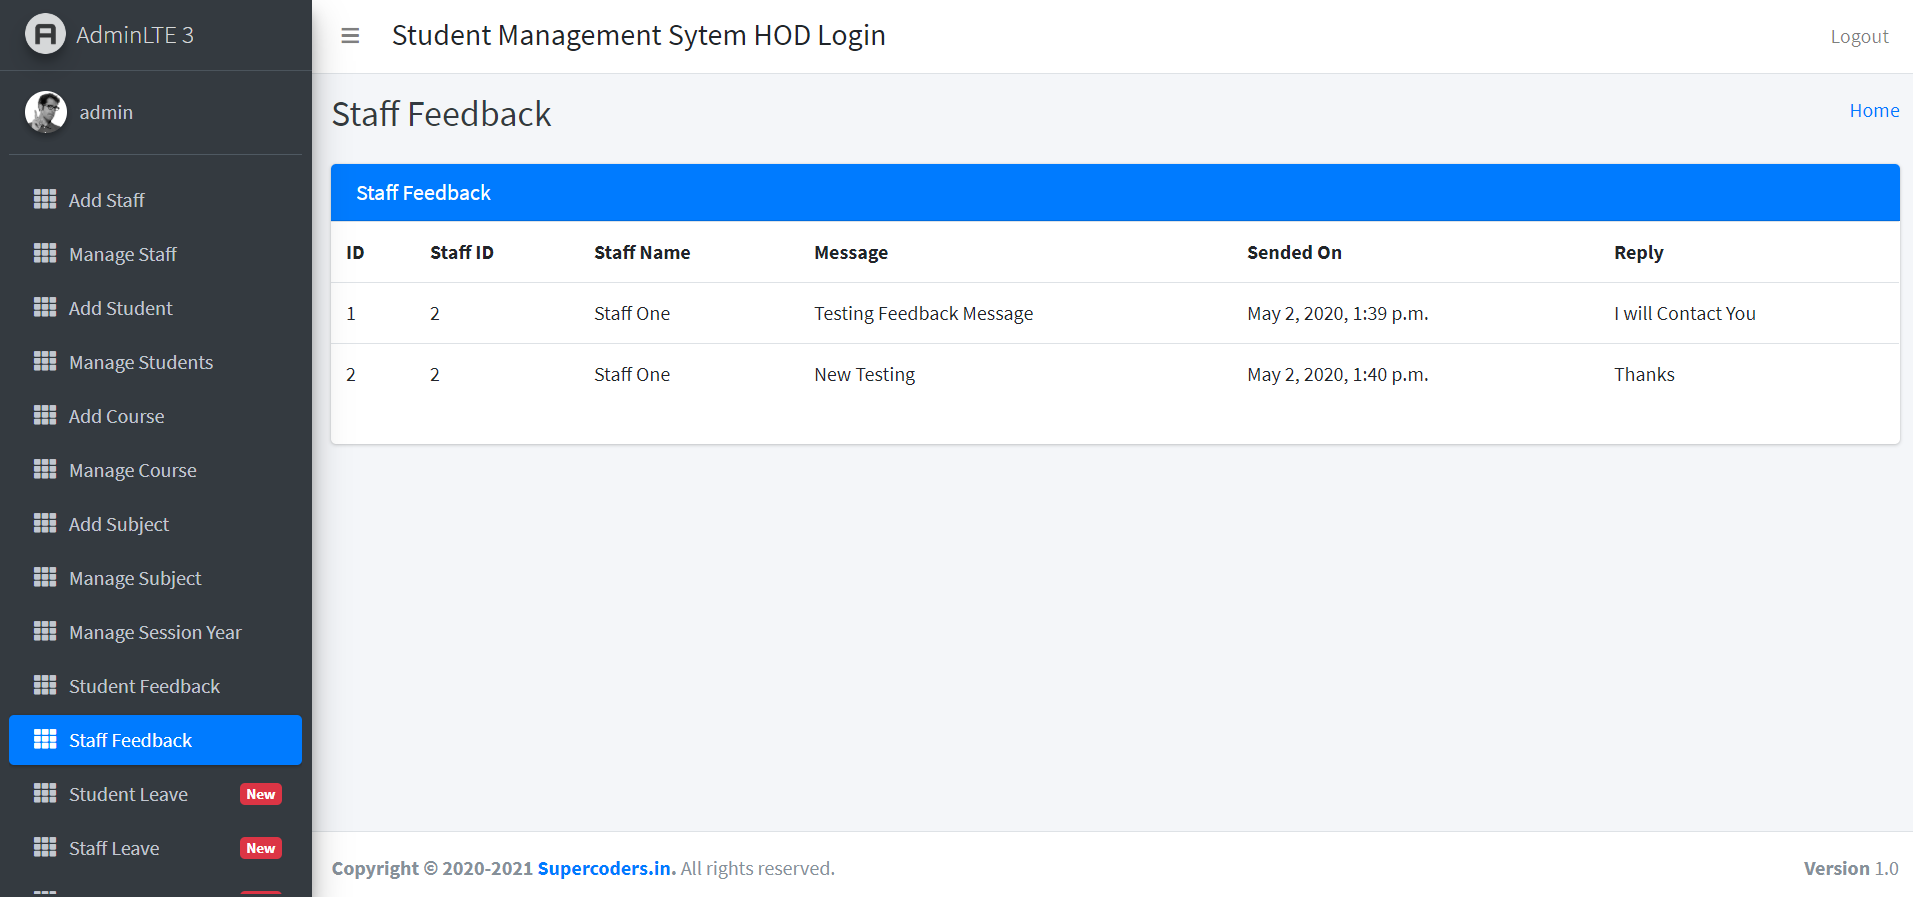This screenshot has width=1913, height=897.
Task: Open Staff Leave menu item
Action: pos(155,848)
